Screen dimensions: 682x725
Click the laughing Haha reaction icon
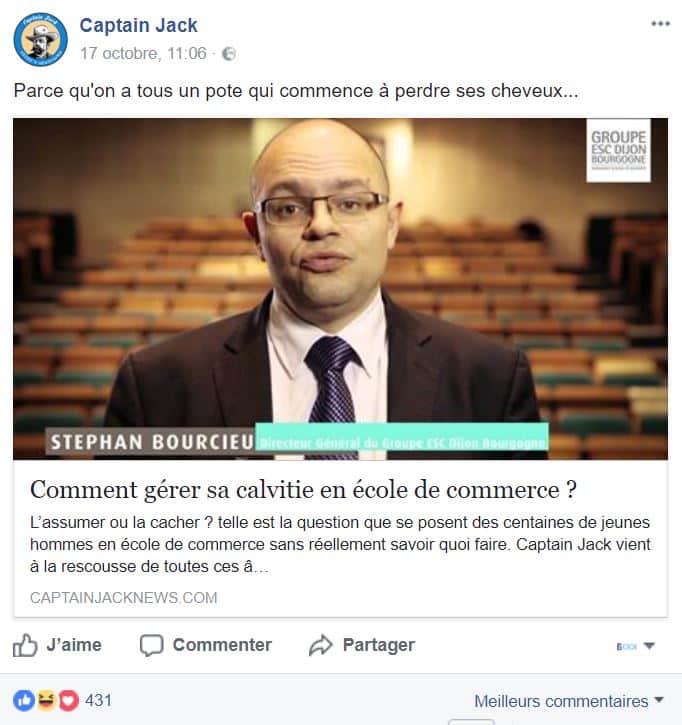[46, 700]
